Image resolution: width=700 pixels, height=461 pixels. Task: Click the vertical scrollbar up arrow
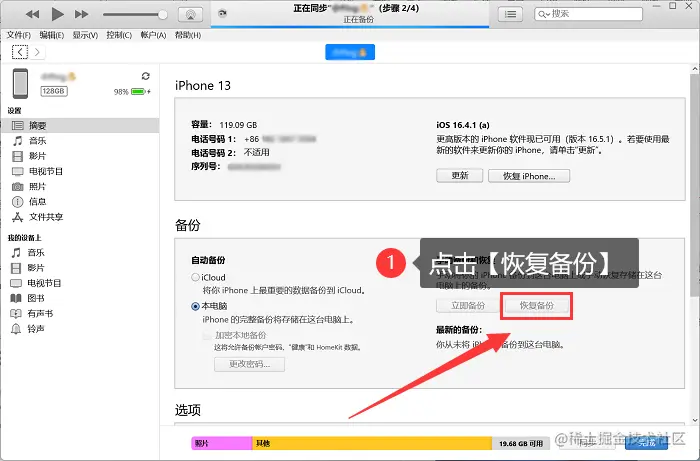click(695, 69)
